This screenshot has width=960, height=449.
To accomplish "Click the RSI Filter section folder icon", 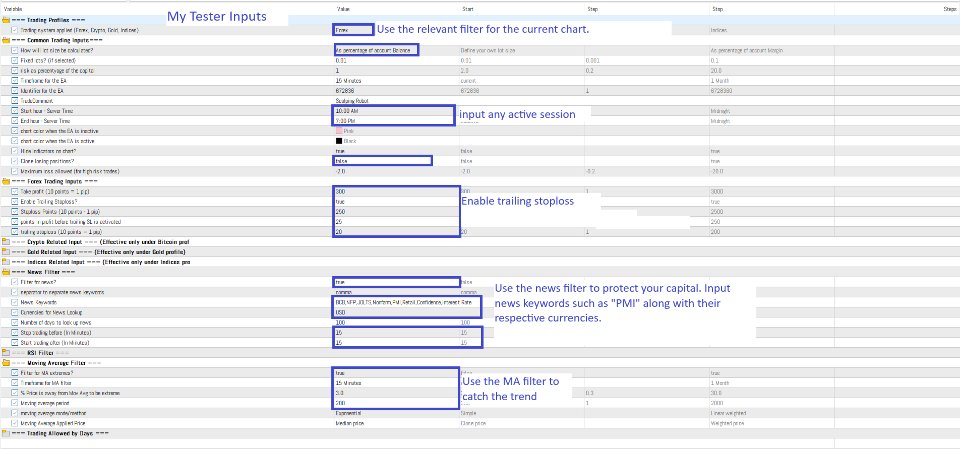I will coord(5,352).
